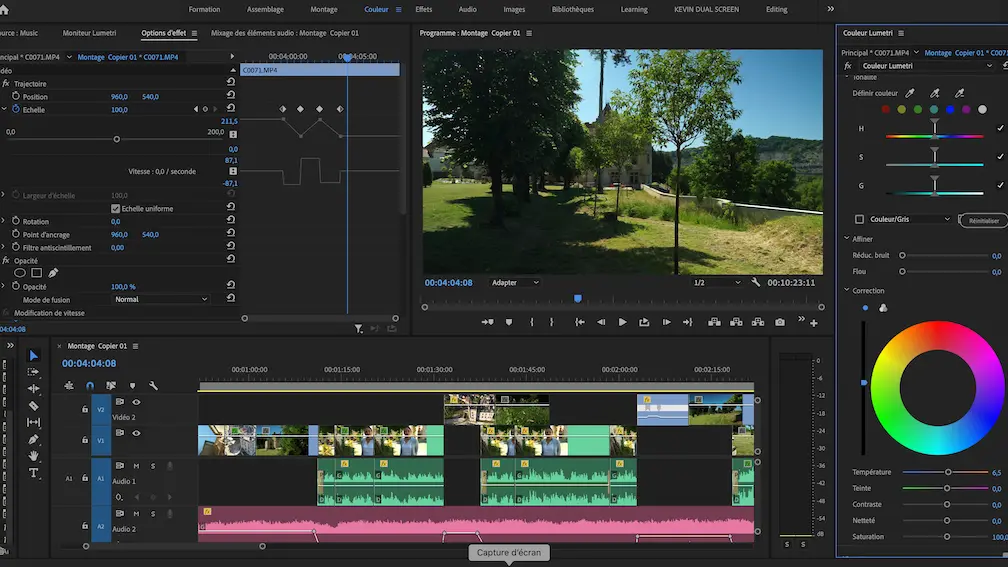Screen dimensions: 1008x567
Task: Open the Moniteur Lumetri tab
Action: (x=90, y=33)
